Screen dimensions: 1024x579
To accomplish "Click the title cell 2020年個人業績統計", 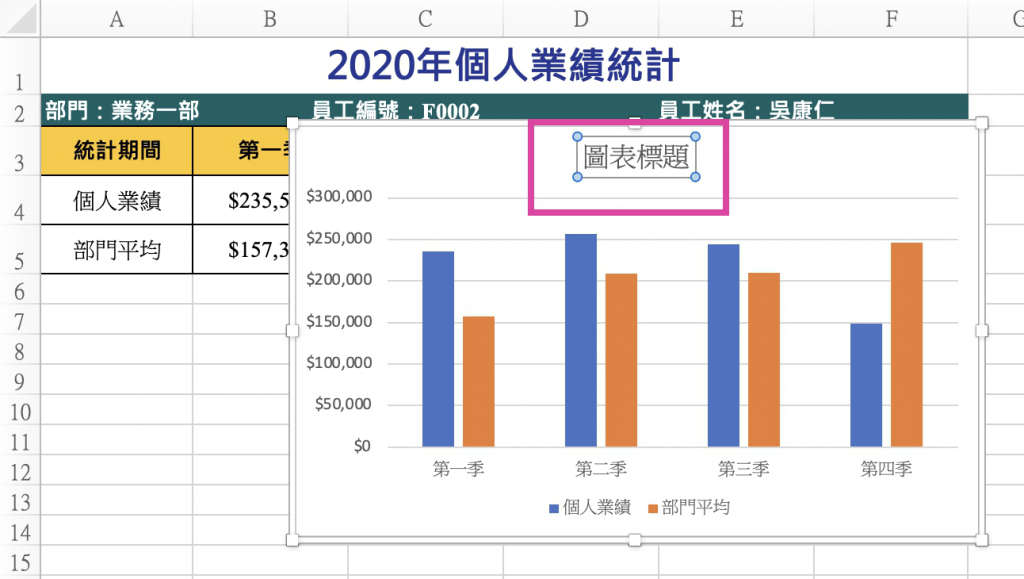I will click(504, 66).
